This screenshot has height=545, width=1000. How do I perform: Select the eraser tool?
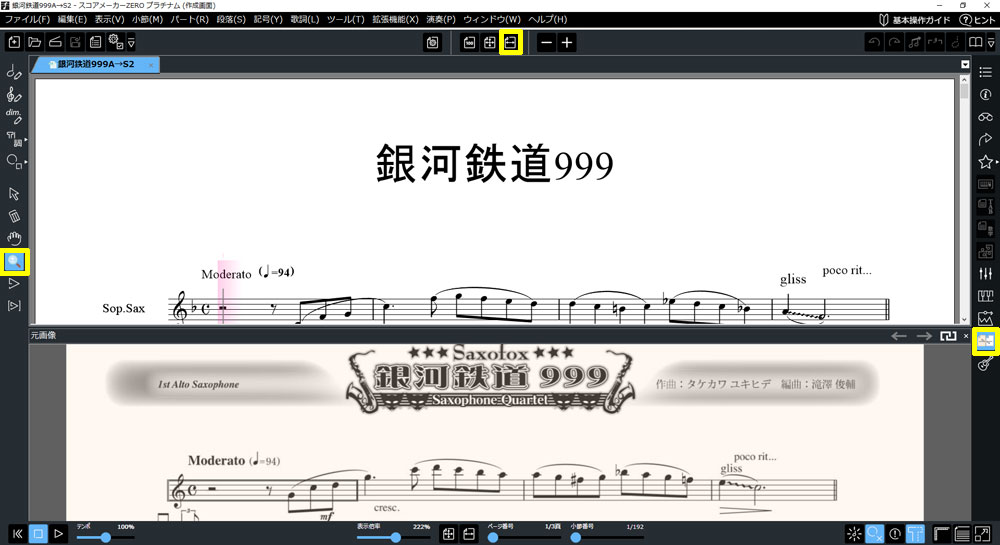(x=13, y=216)
